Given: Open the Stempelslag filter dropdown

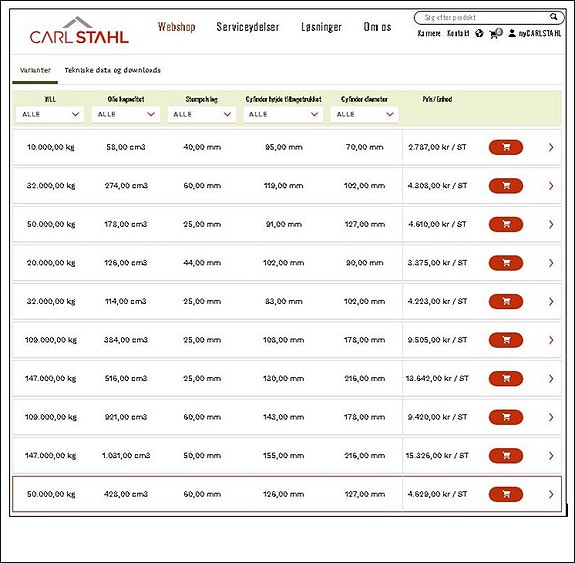Looking at the screenshot, I should (202, 114).
